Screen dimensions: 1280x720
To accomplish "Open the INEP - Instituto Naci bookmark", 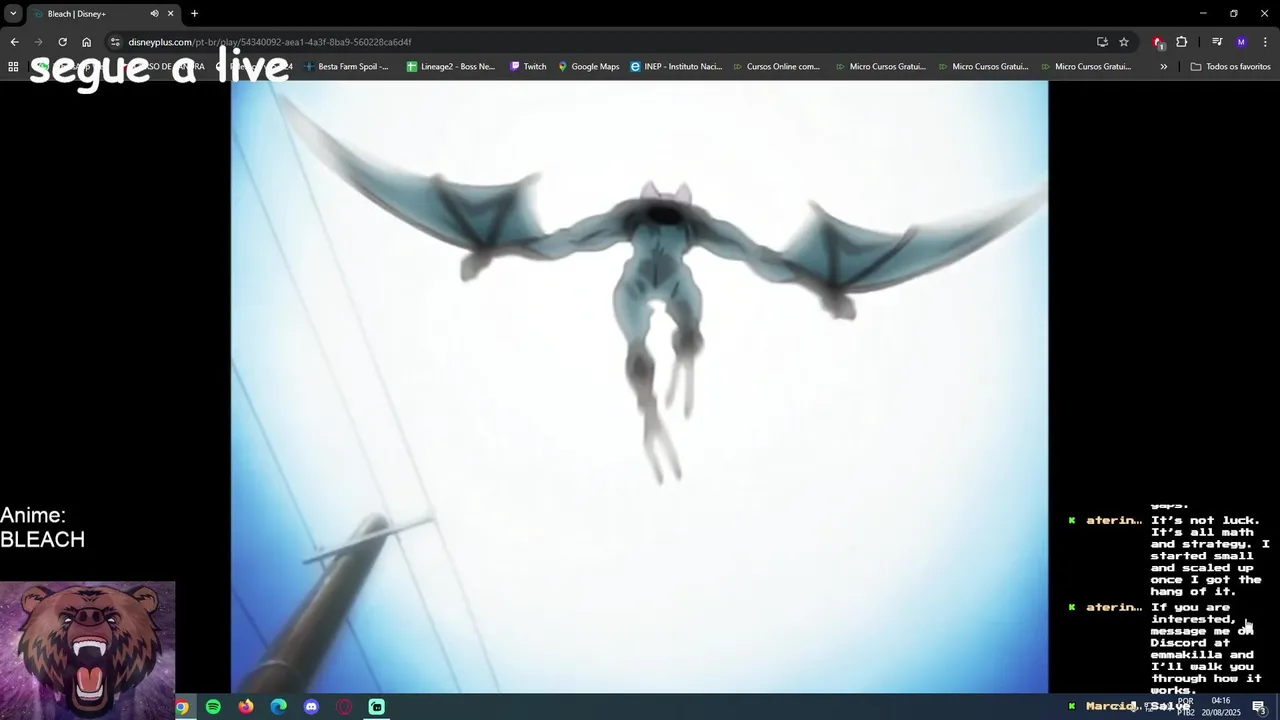I will tap(676, 67).
